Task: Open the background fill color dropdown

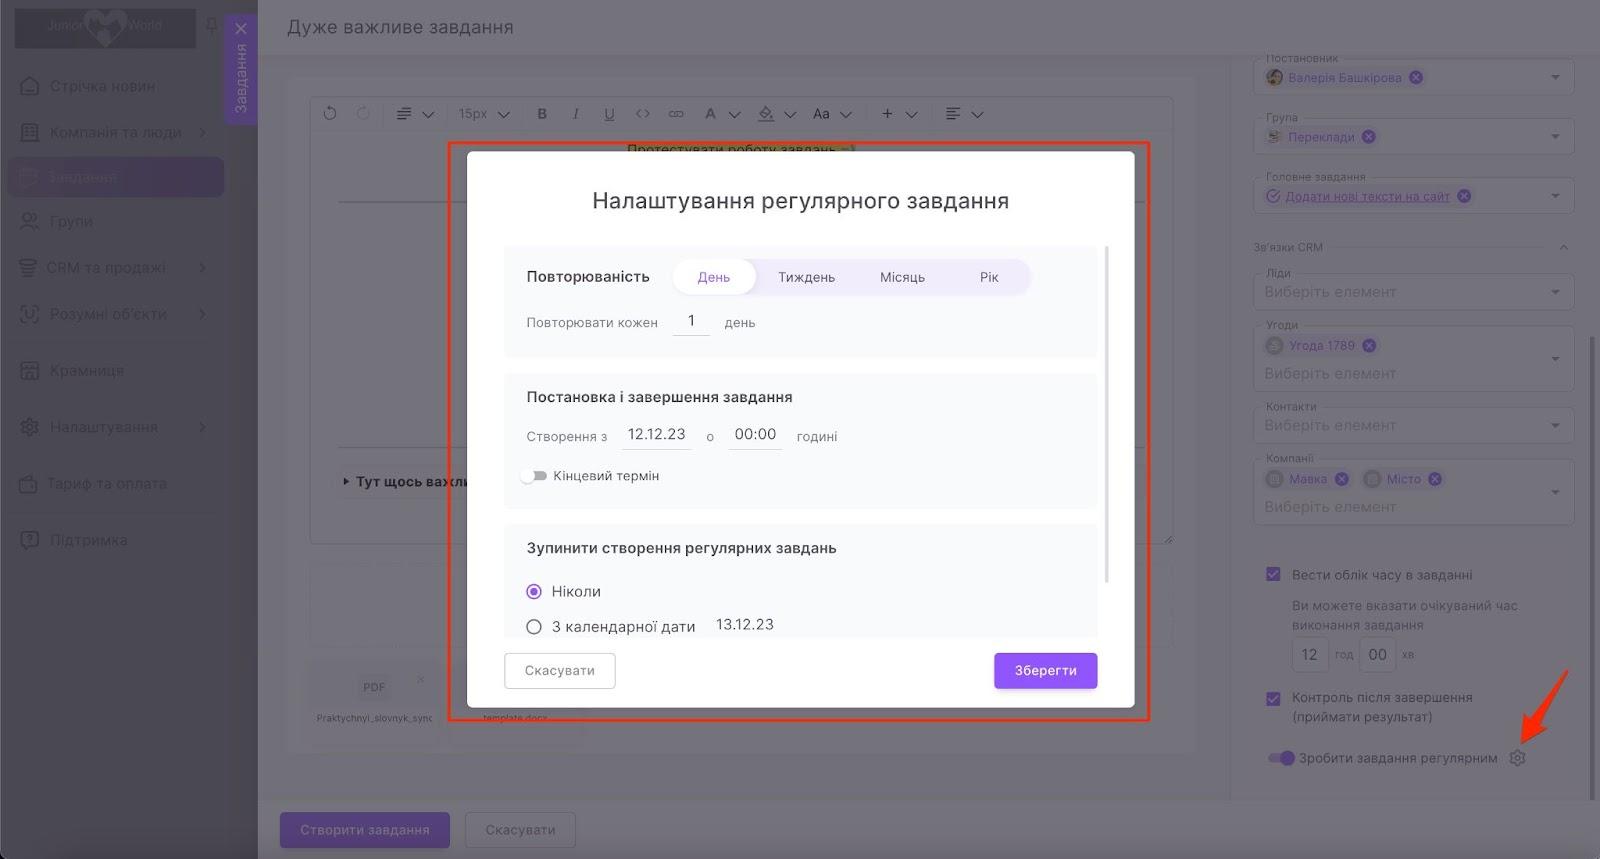Action: [776, 114]
